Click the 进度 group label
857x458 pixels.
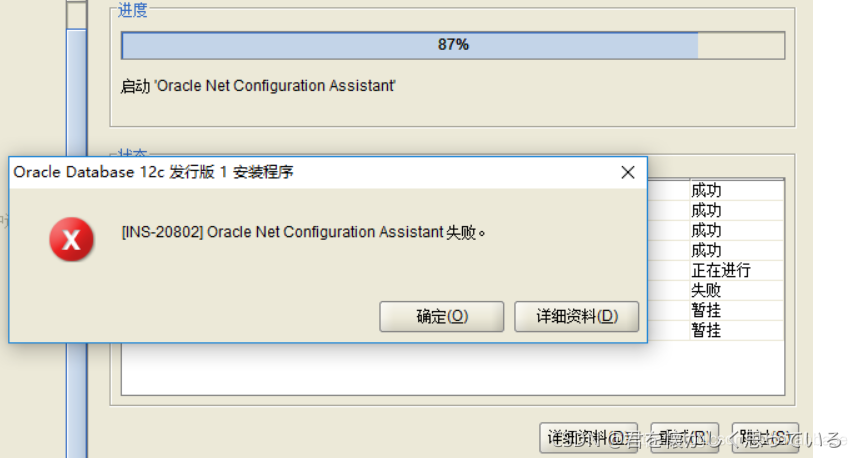pyautogui.click(x=132, y=10)
